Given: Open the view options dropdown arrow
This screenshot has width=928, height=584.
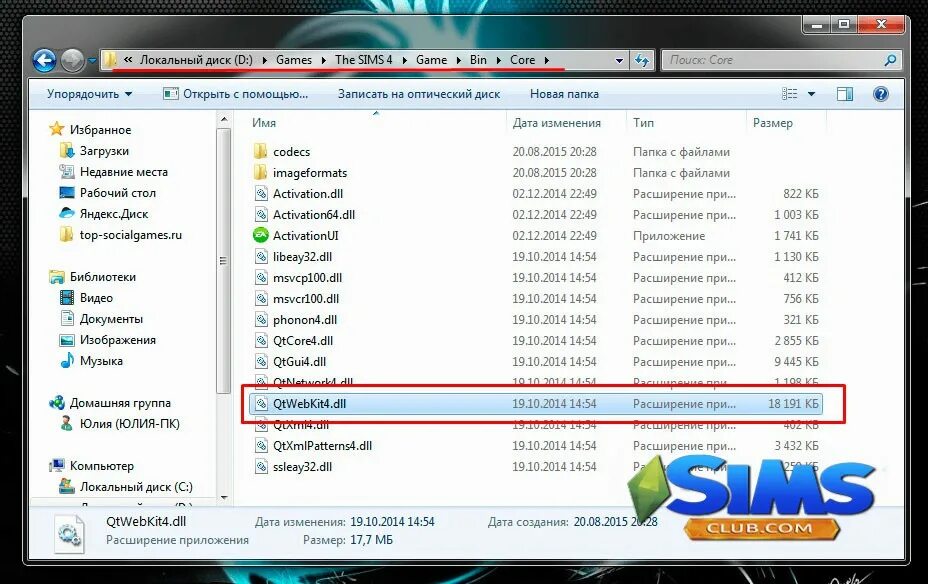Looking at the screenshot, I should click(811, 94).
